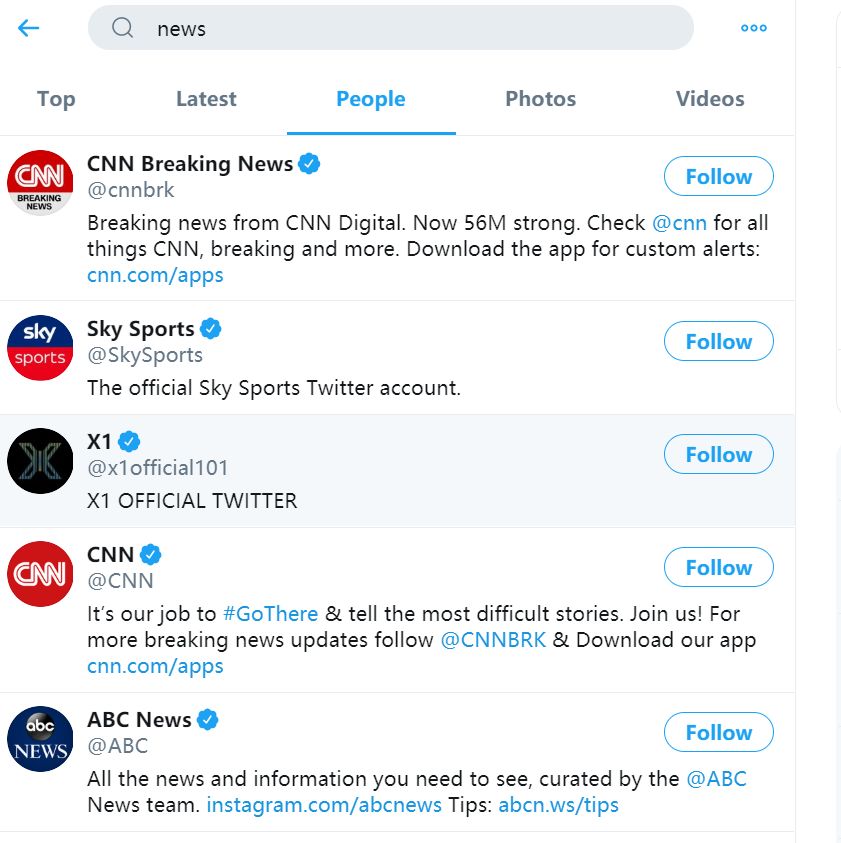Open the X1 profile avatar
This screenshot has width=841, height=843.
[40, 461]
